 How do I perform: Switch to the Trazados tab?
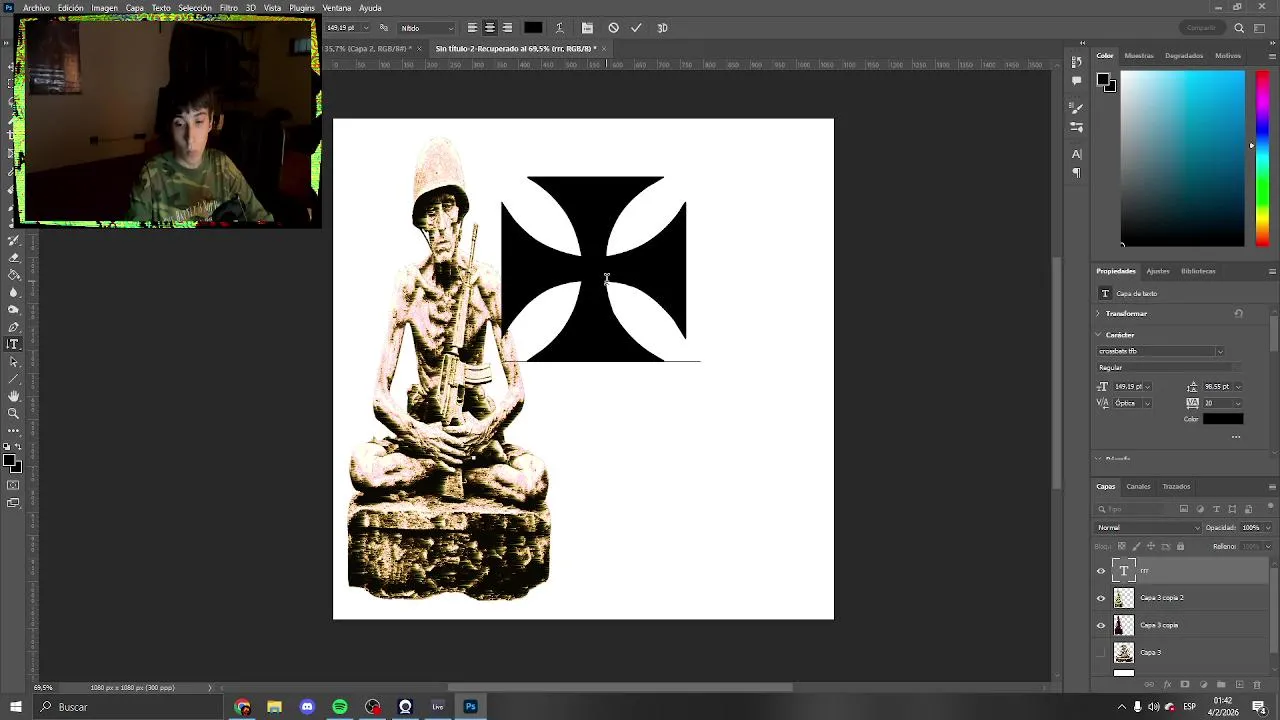point(1176,486)
